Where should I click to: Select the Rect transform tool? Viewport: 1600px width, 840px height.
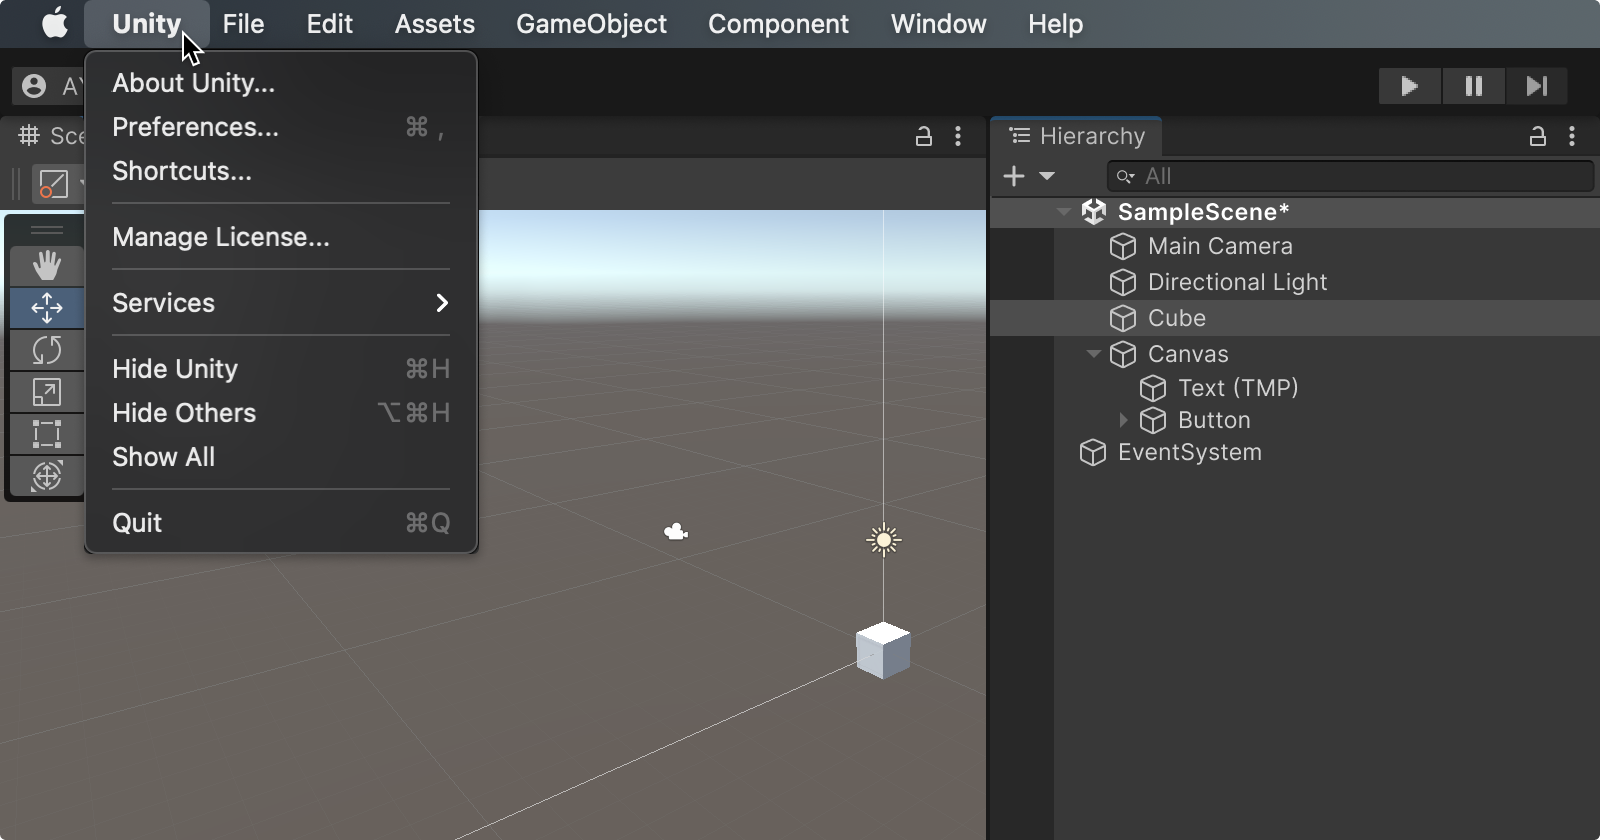point(47,434)
